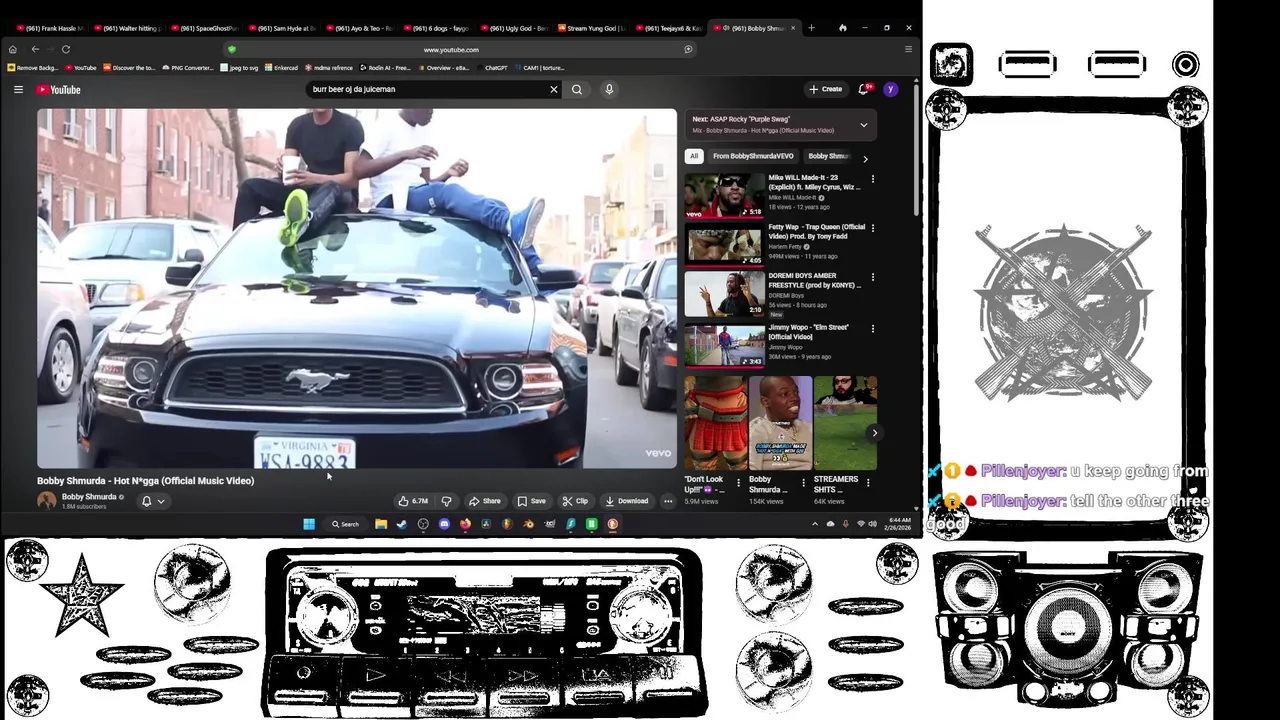Click the Bobby Shmurda channel avatar

point(46,501)
